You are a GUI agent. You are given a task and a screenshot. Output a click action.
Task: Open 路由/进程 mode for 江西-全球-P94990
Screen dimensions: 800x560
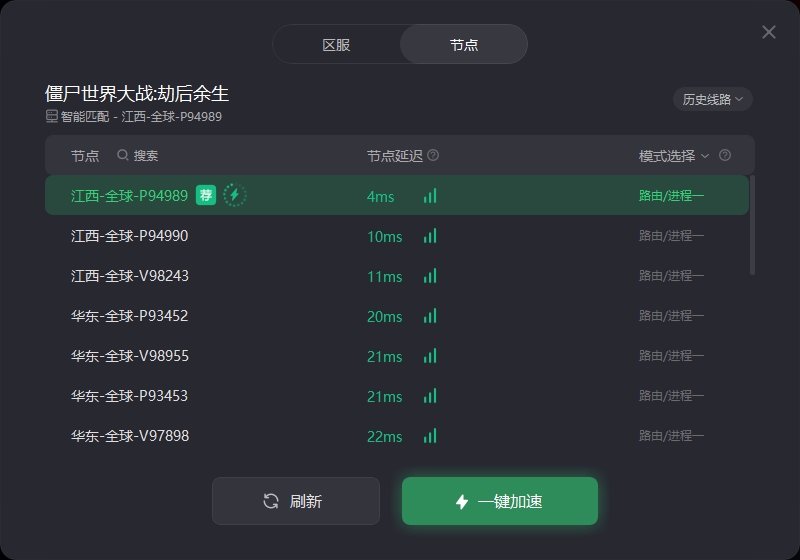[x=671, y=236]
